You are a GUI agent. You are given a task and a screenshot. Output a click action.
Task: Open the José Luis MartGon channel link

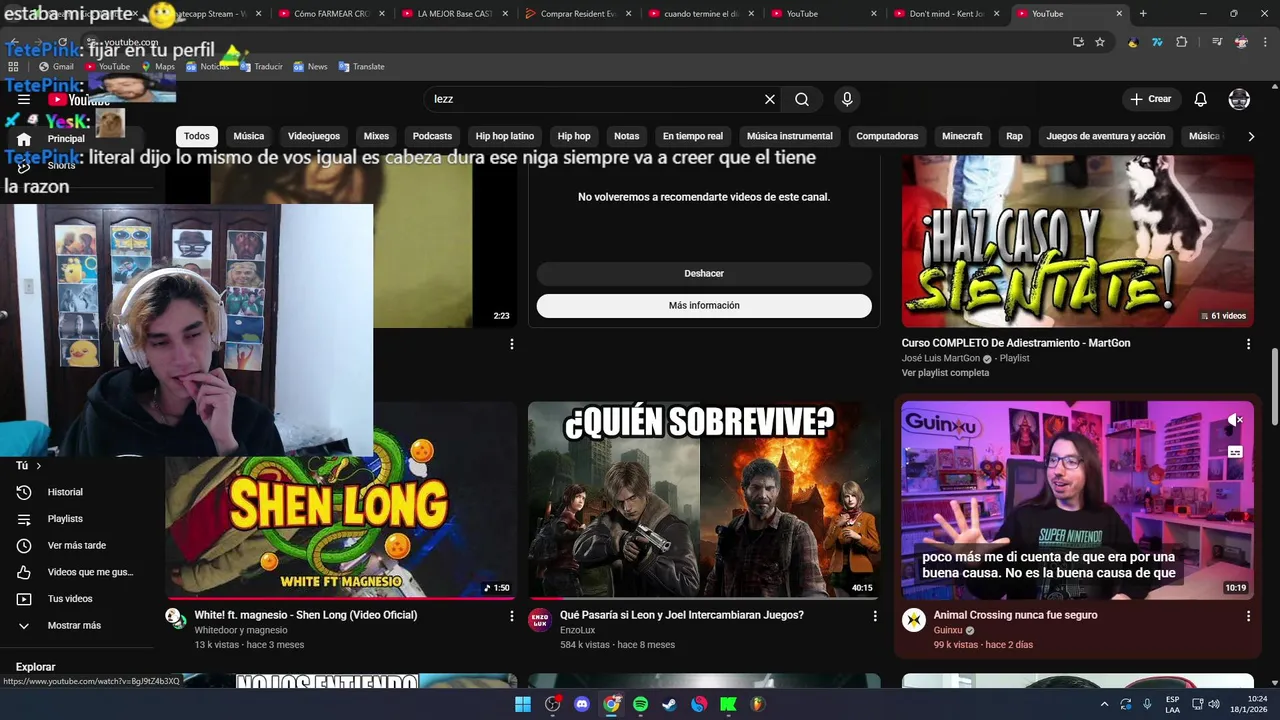(x=941, y=358)
